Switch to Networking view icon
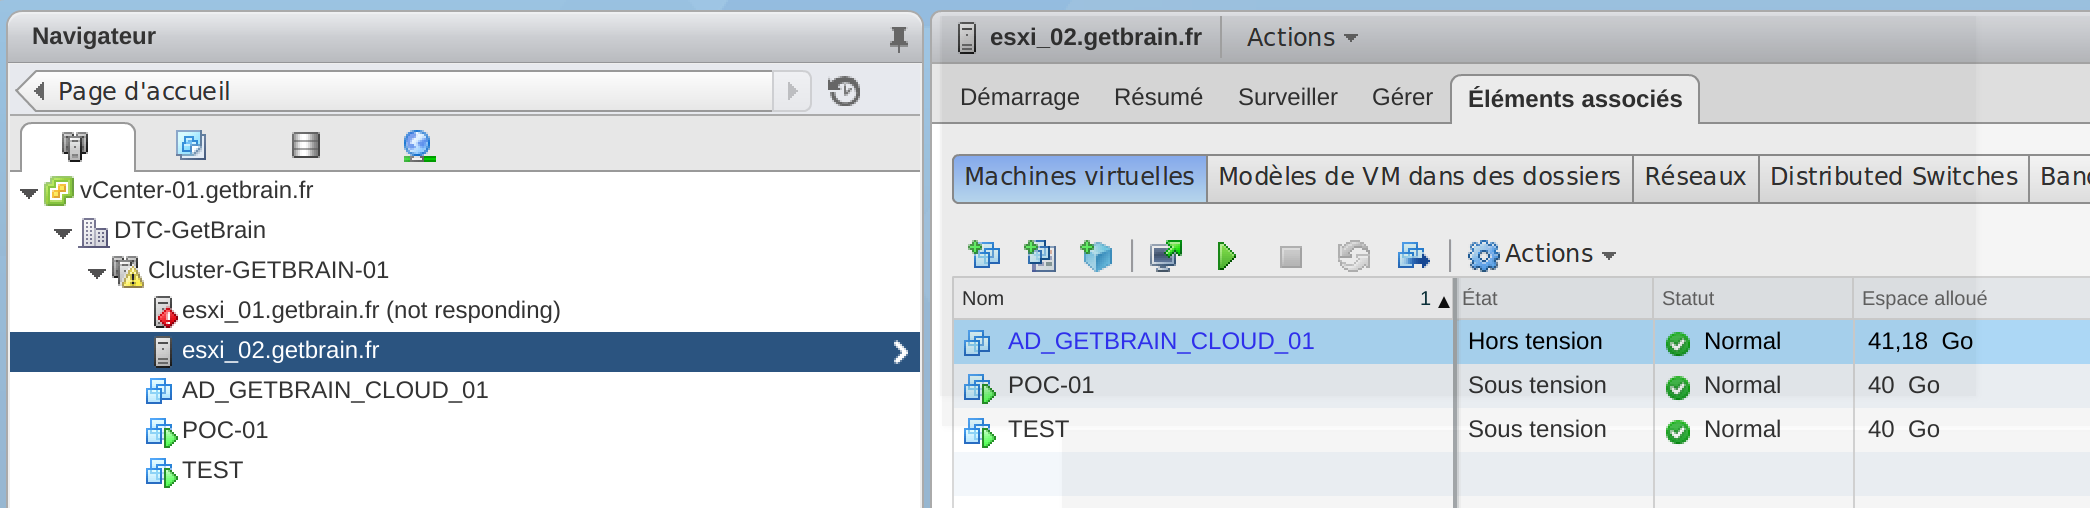This screenshot has width=2090, height=508. 418,146
